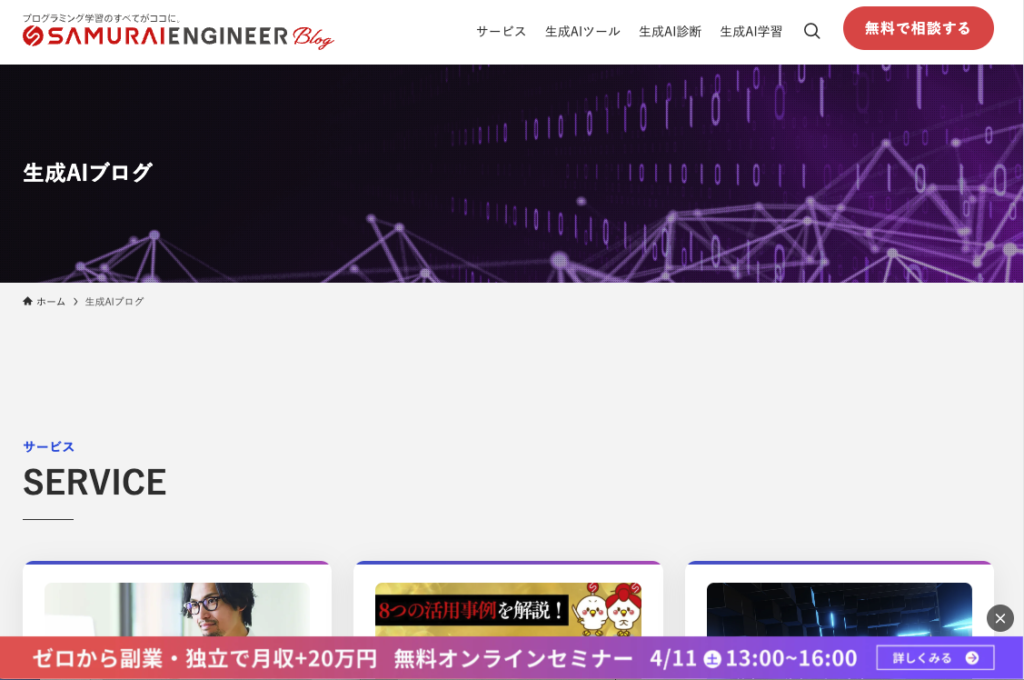The image size is (1024, 680).
Task: Open the 生成AIツール menu item
Action: [582, 31]
